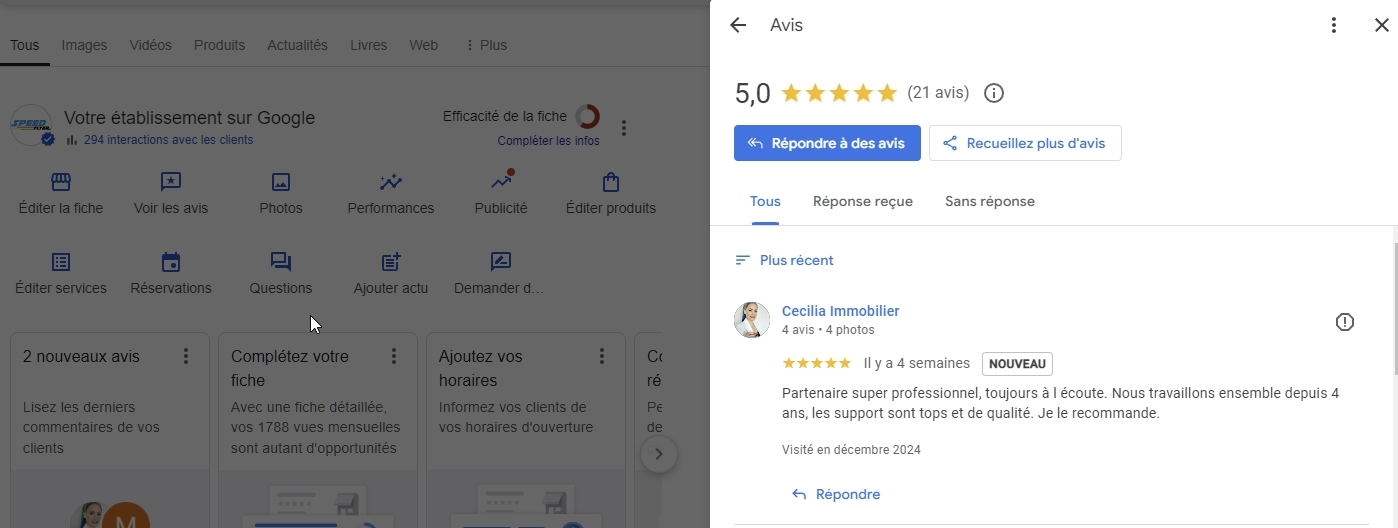Open Ajouter actu post icon

click(391, 262)
